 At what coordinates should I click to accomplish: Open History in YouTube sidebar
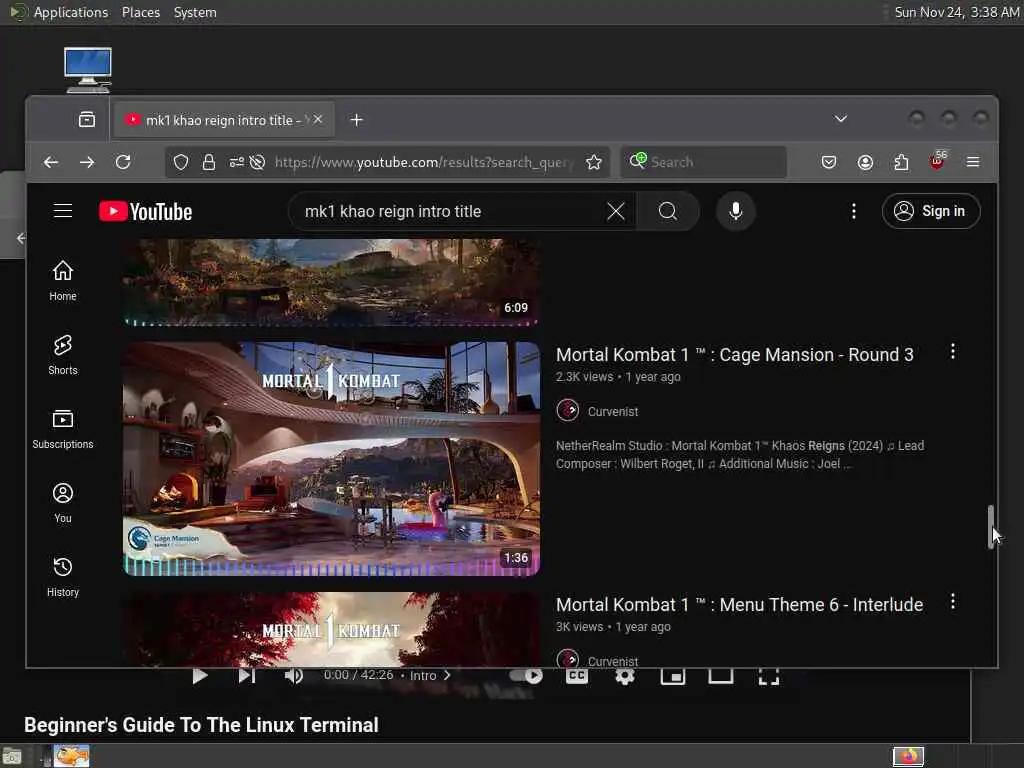(x=63, y=577)
